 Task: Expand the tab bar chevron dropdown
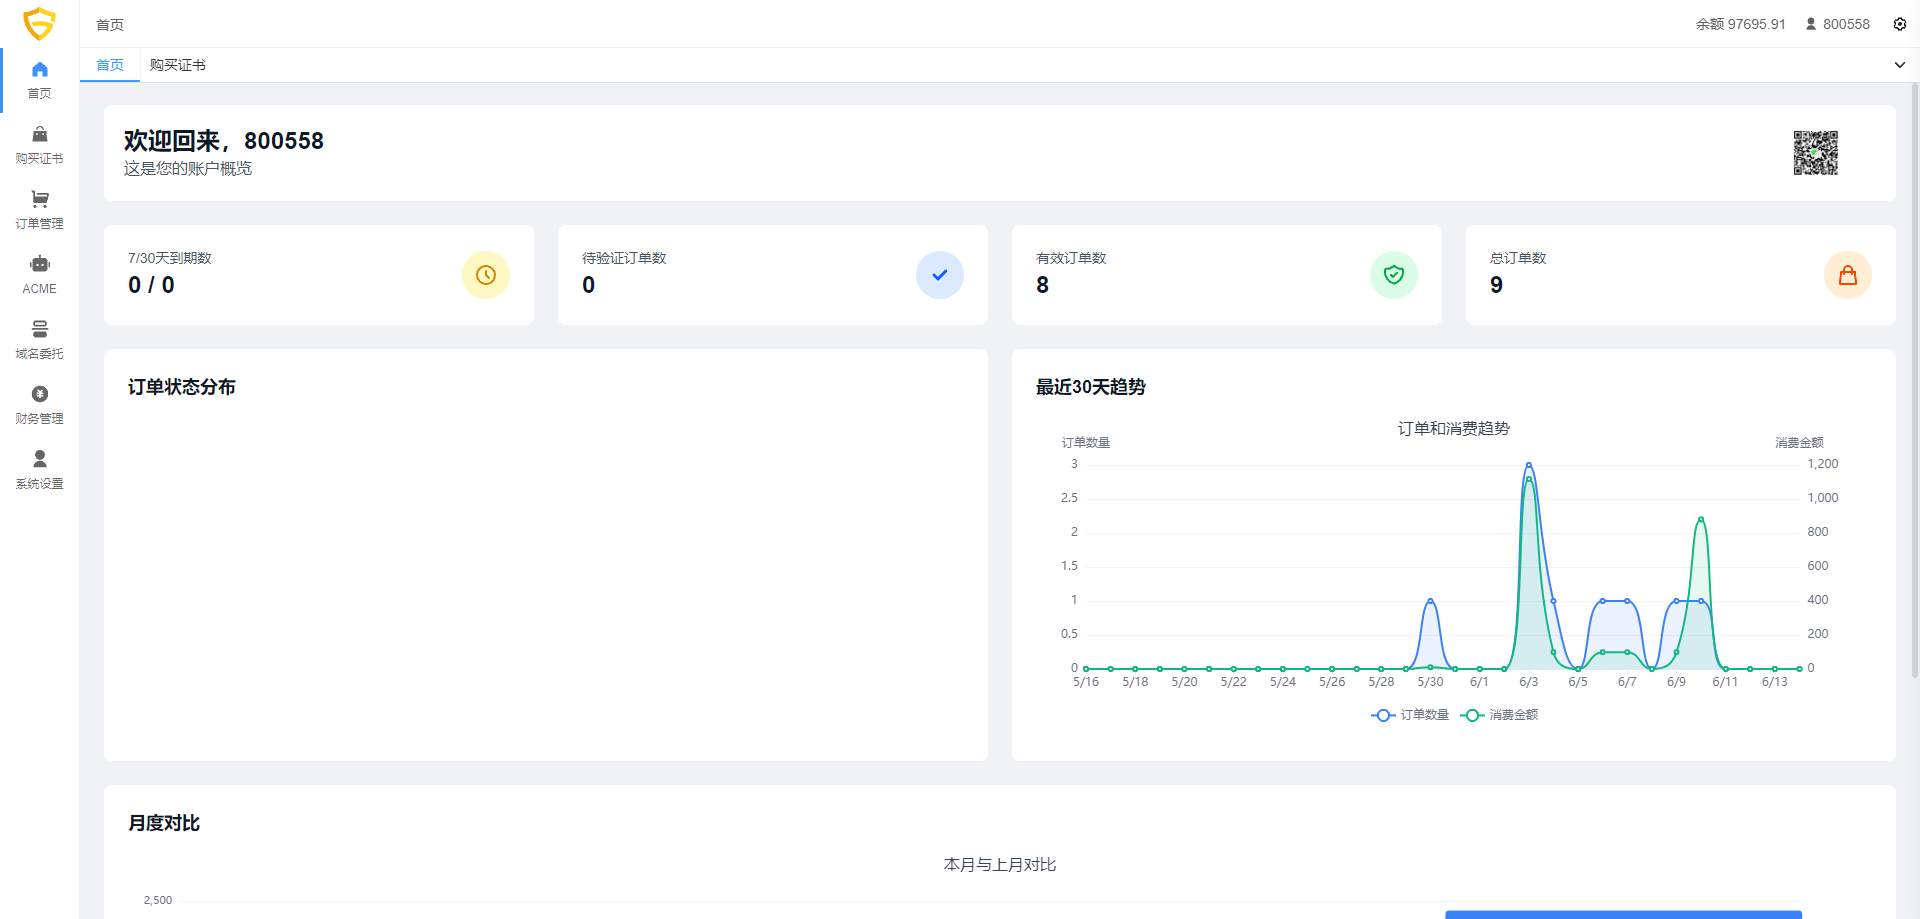pyautogui.click(x=1899, y=65)
